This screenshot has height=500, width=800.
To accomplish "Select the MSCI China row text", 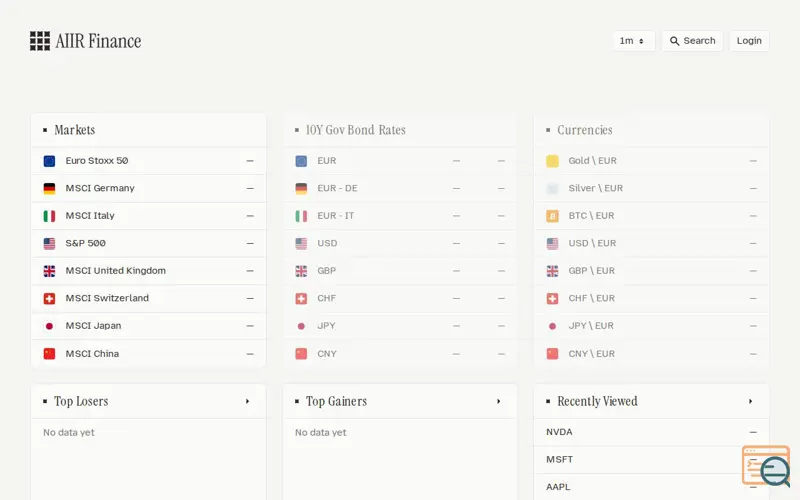I will click(x=92, y=354).
